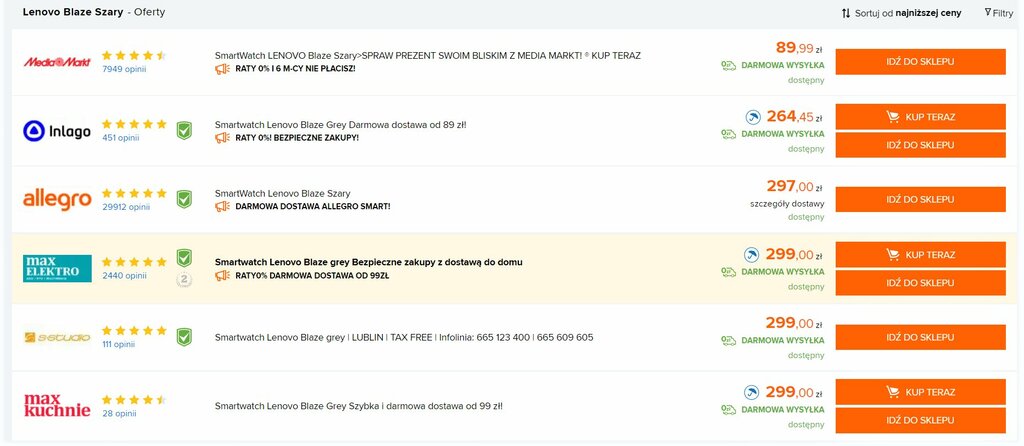The width and height of the screenshot is (1024, 446).
Task: Click the star rating for Max Kuchnie
Action: point(135,400)
